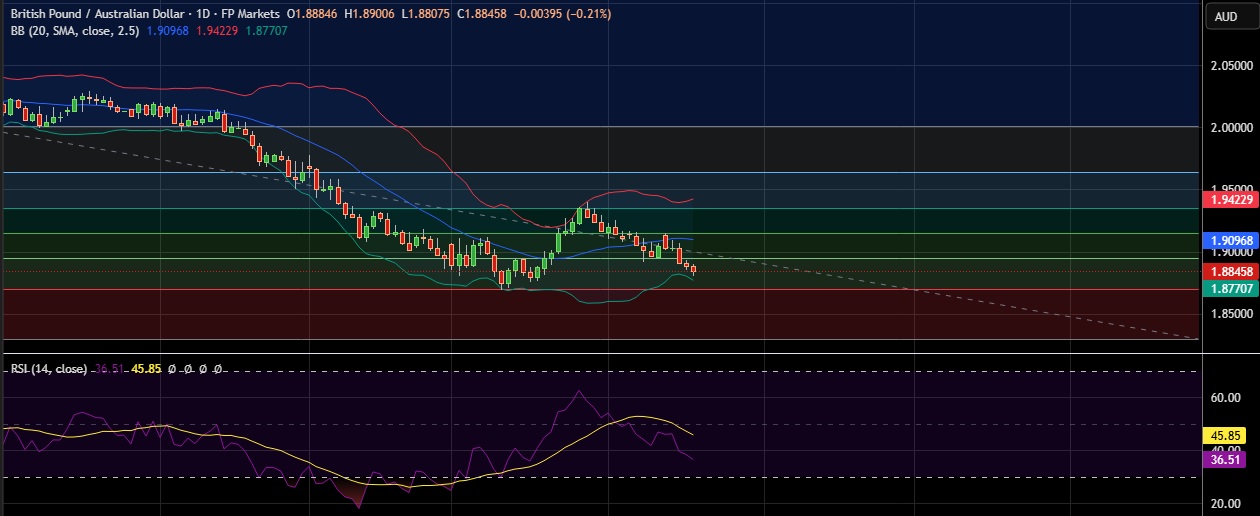Click the 2.05000 level on the price scale
This screenshot has height=516, width=1260.
click(1230, 66)
